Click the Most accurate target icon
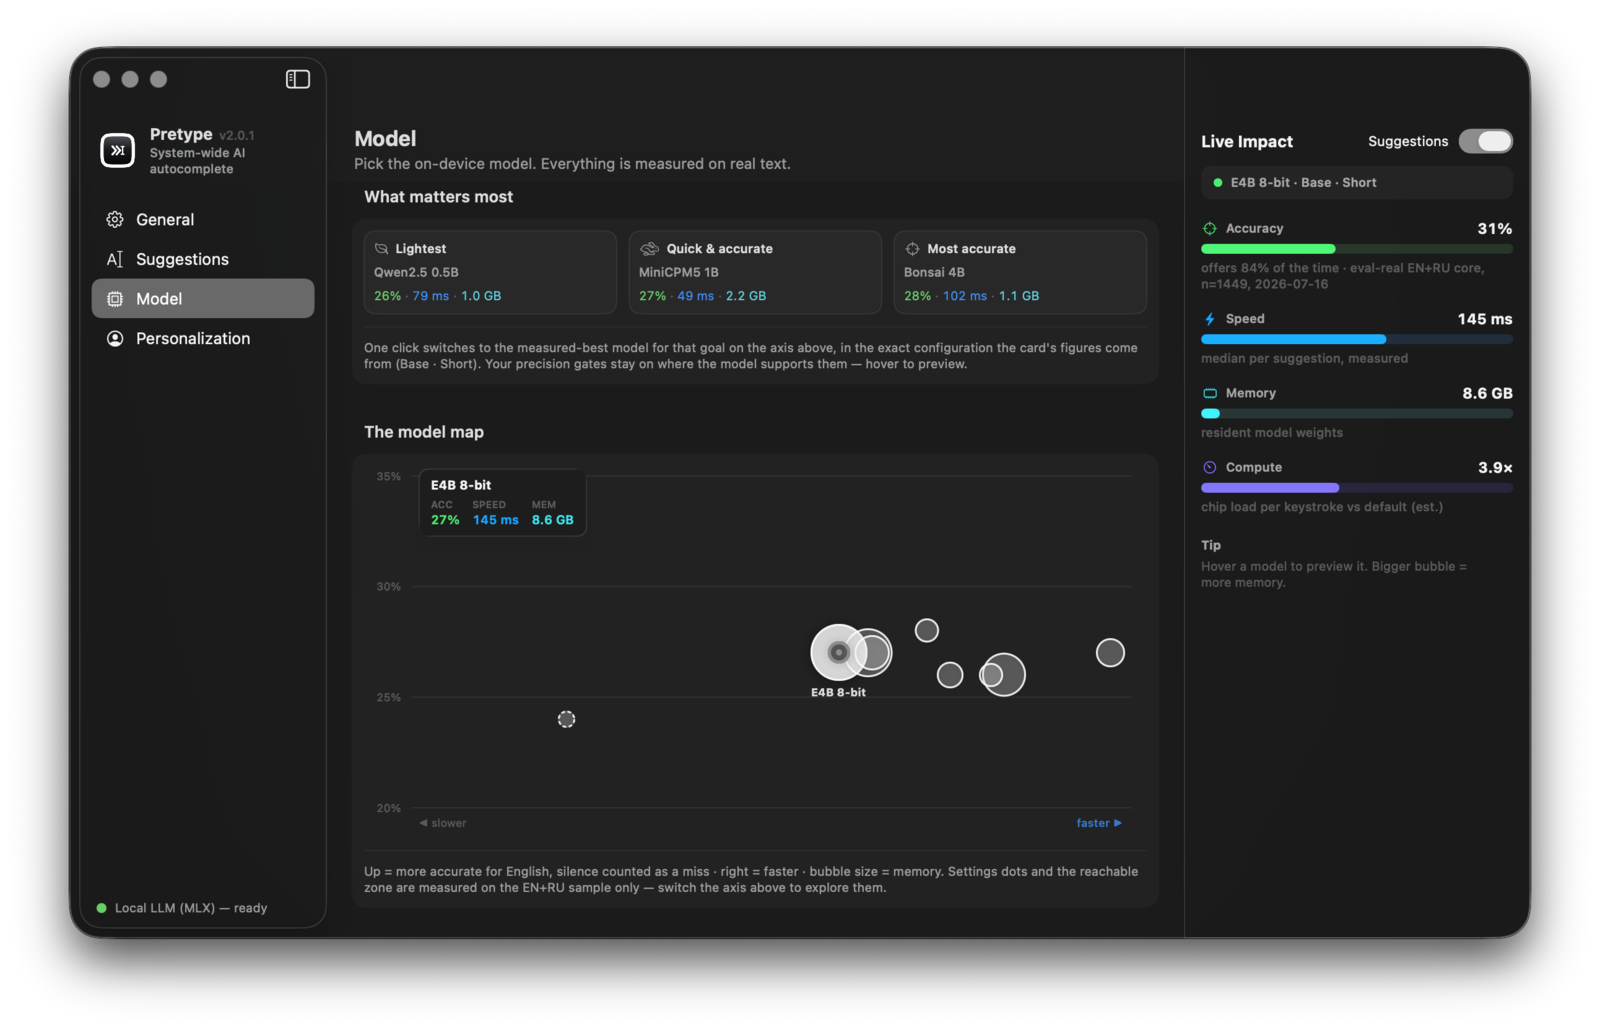This screenshot has height=1030, width=1600. click(912, 248)
